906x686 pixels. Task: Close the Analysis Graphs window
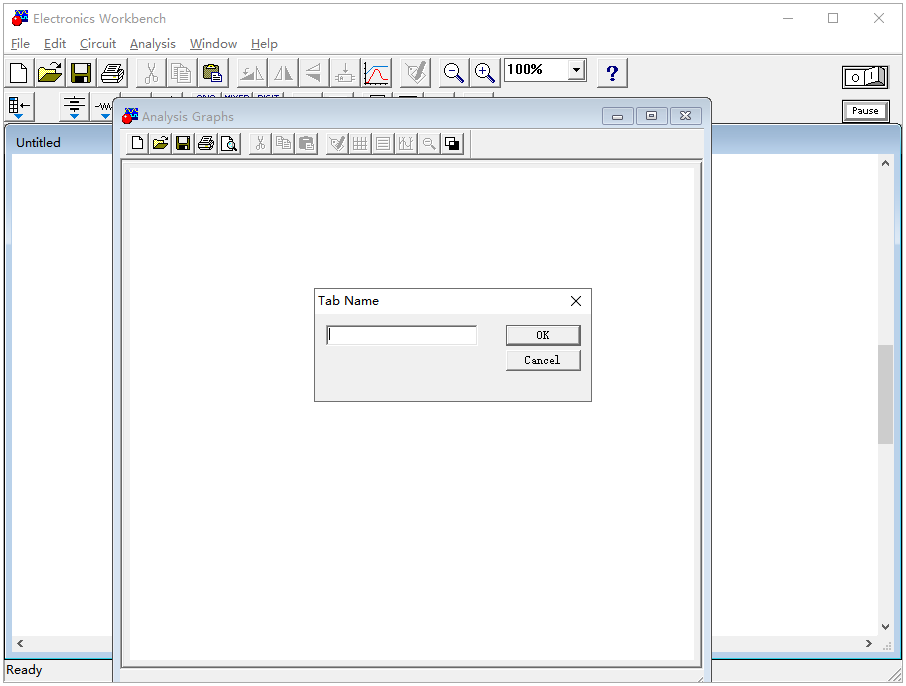tap(685, 116)
